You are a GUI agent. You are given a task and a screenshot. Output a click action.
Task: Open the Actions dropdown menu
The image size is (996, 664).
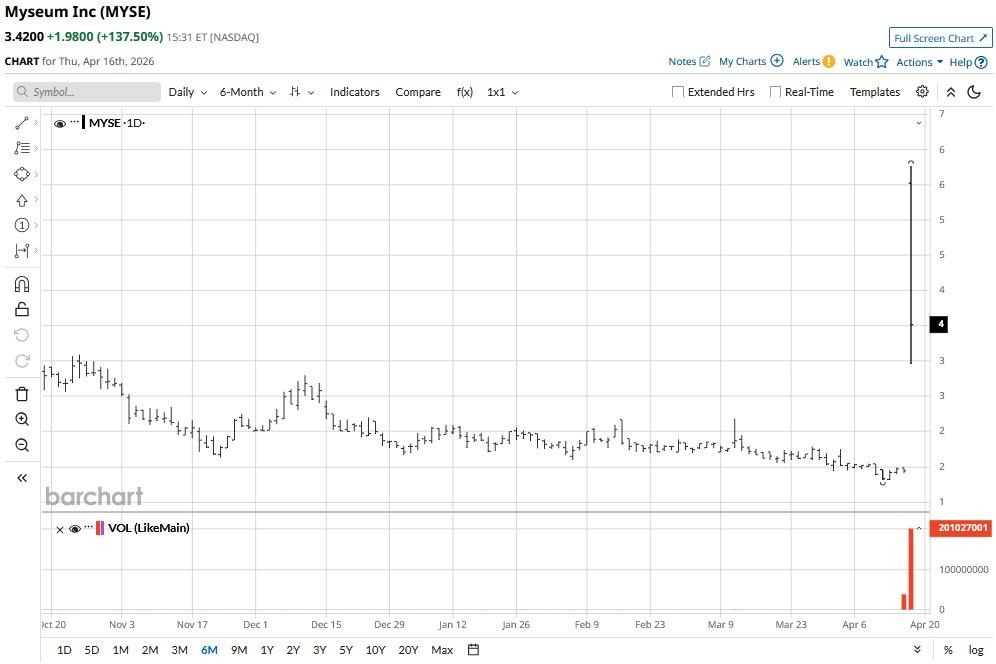point(919,62)
